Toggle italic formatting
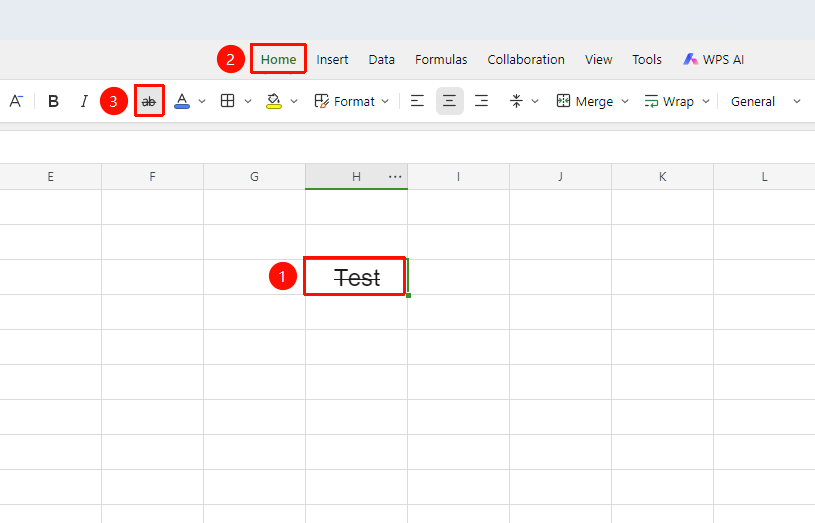Viewport: 815px width, 523px height. (x=84, y=101)
